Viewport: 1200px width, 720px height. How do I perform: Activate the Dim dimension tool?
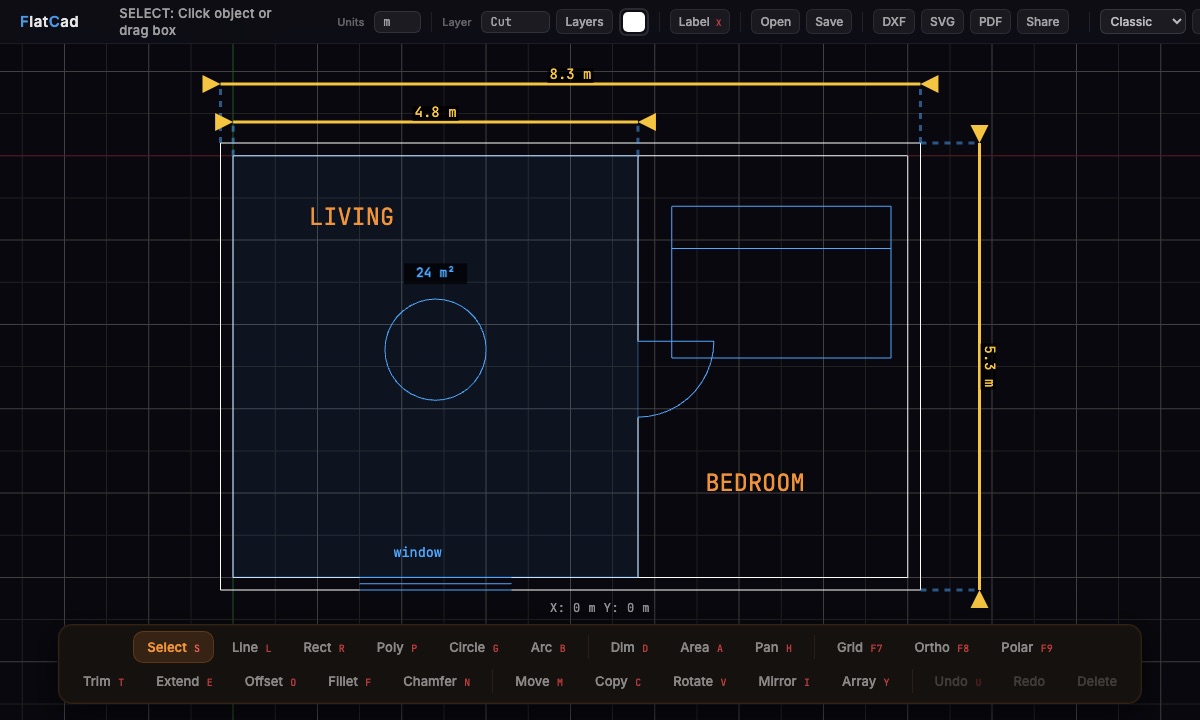pos(629,647)
